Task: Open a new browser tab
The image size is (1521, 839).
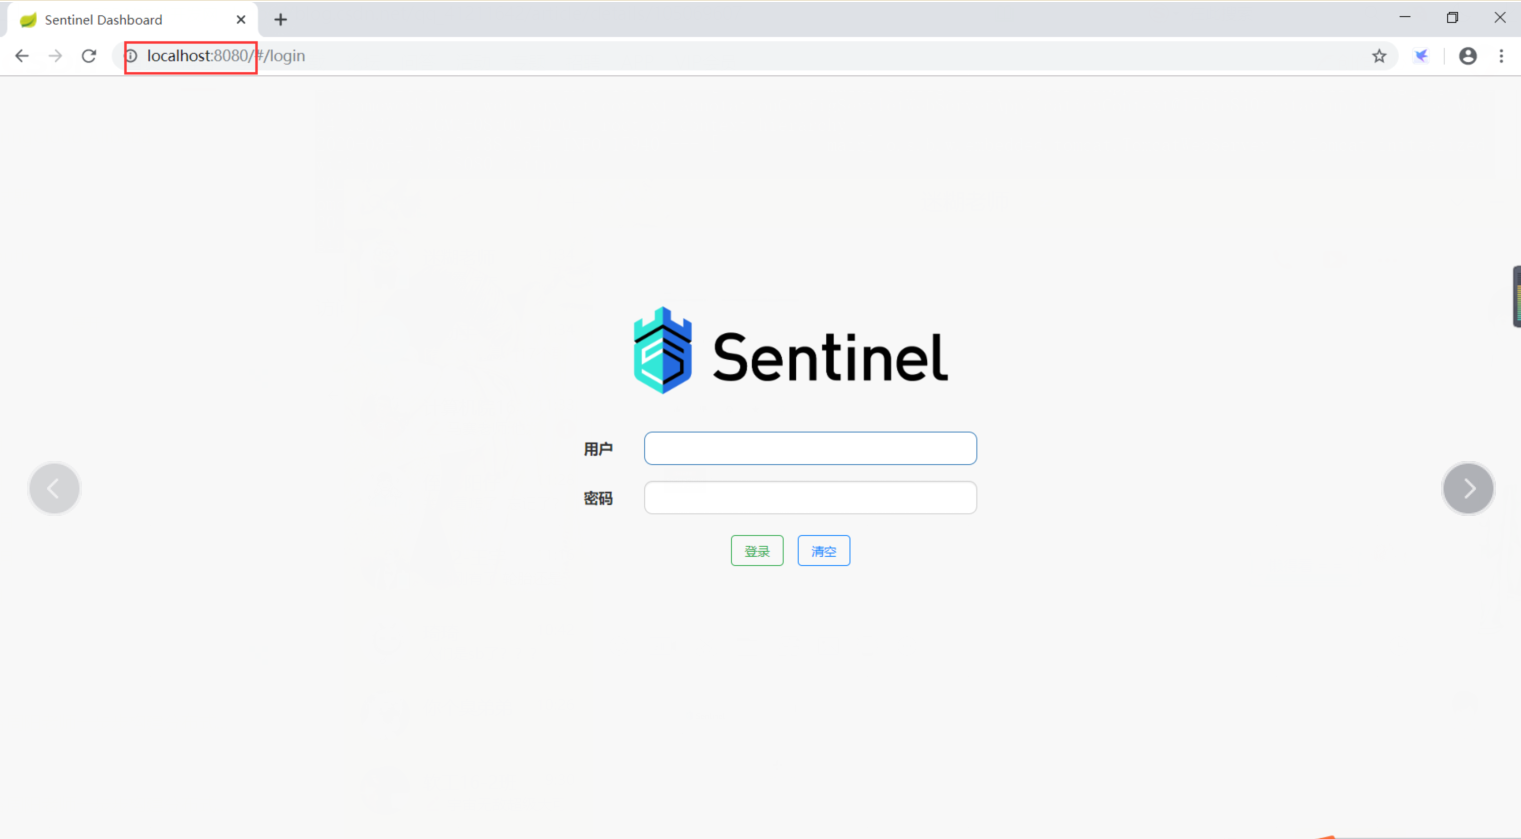Action: coord(281,20)
